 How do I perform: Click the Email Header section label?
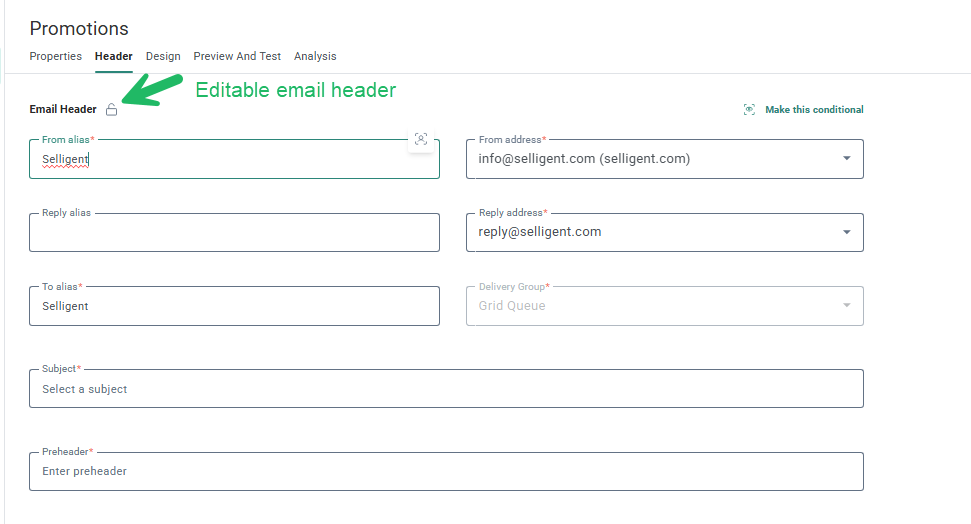(x=63, y=110)
